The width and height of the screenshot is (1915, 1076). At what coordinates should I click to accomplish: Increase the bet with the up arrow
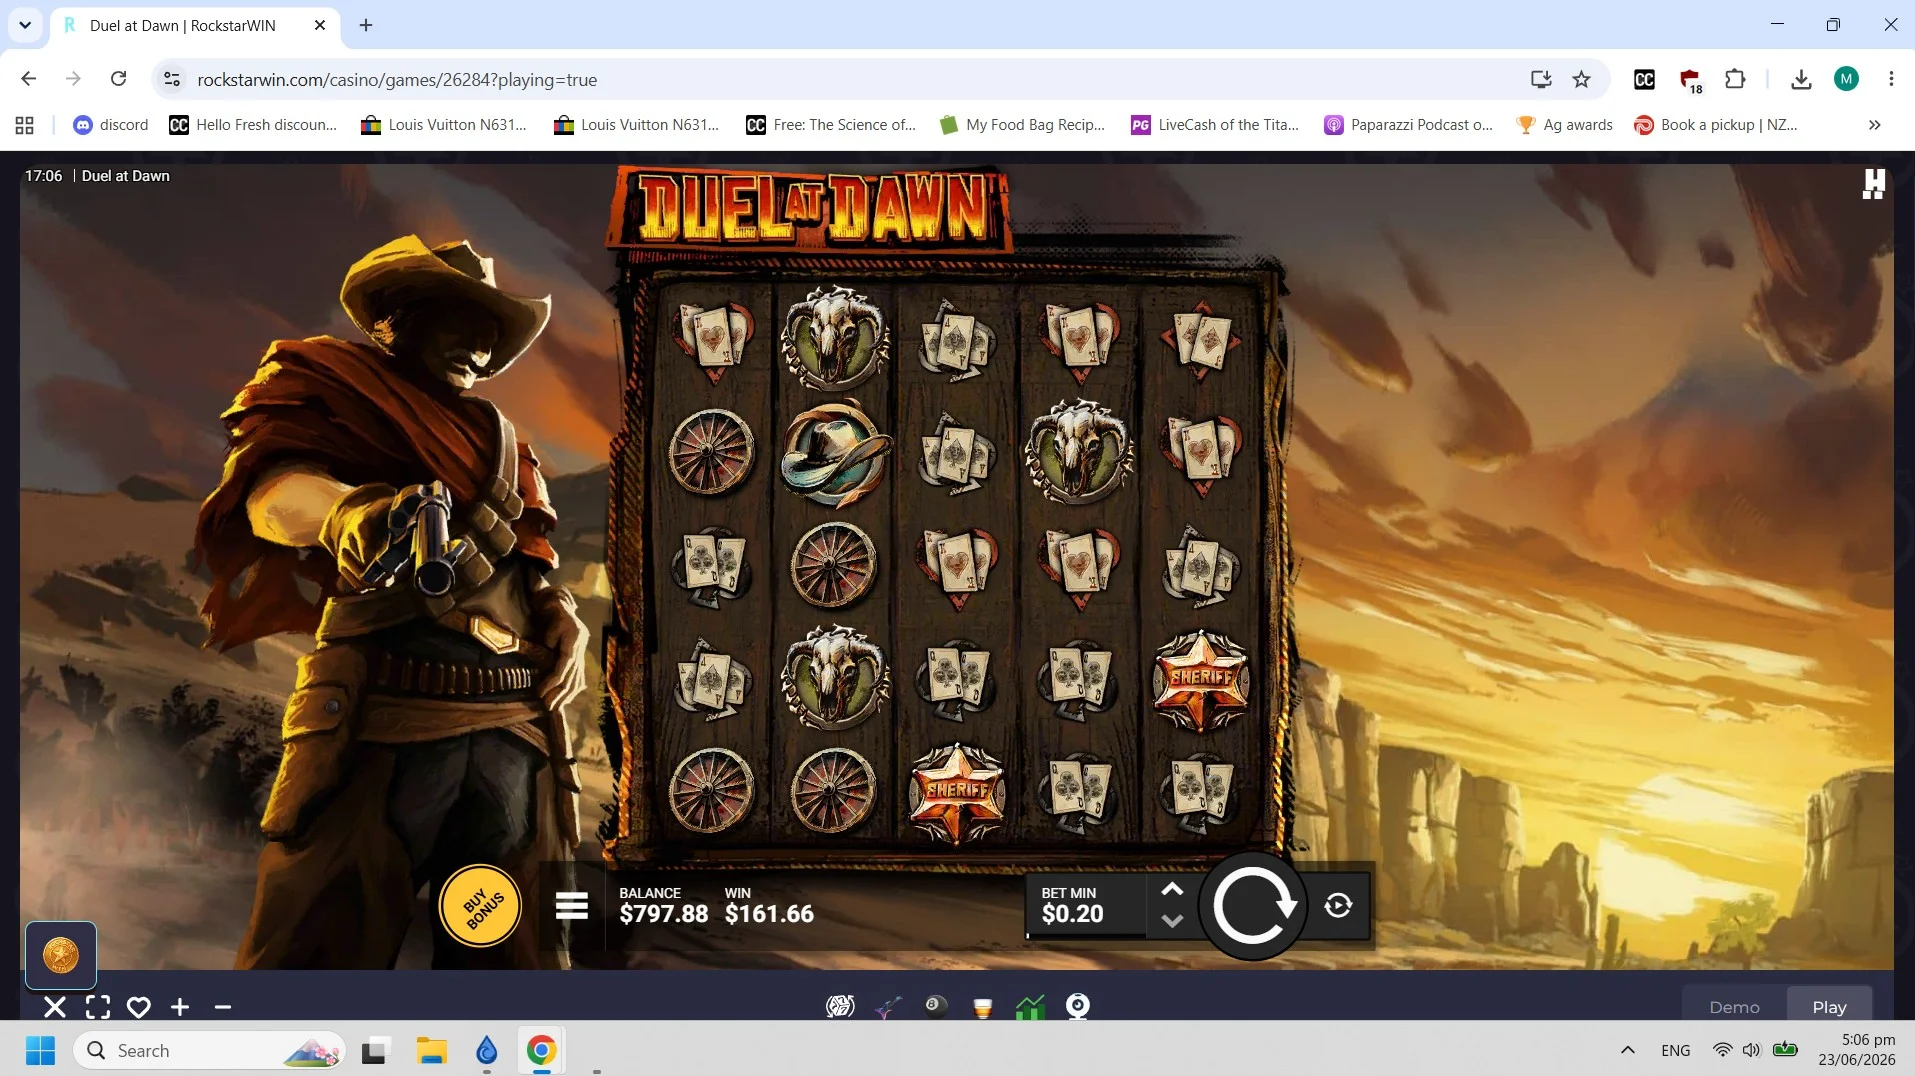click(x=1172, y=889)
